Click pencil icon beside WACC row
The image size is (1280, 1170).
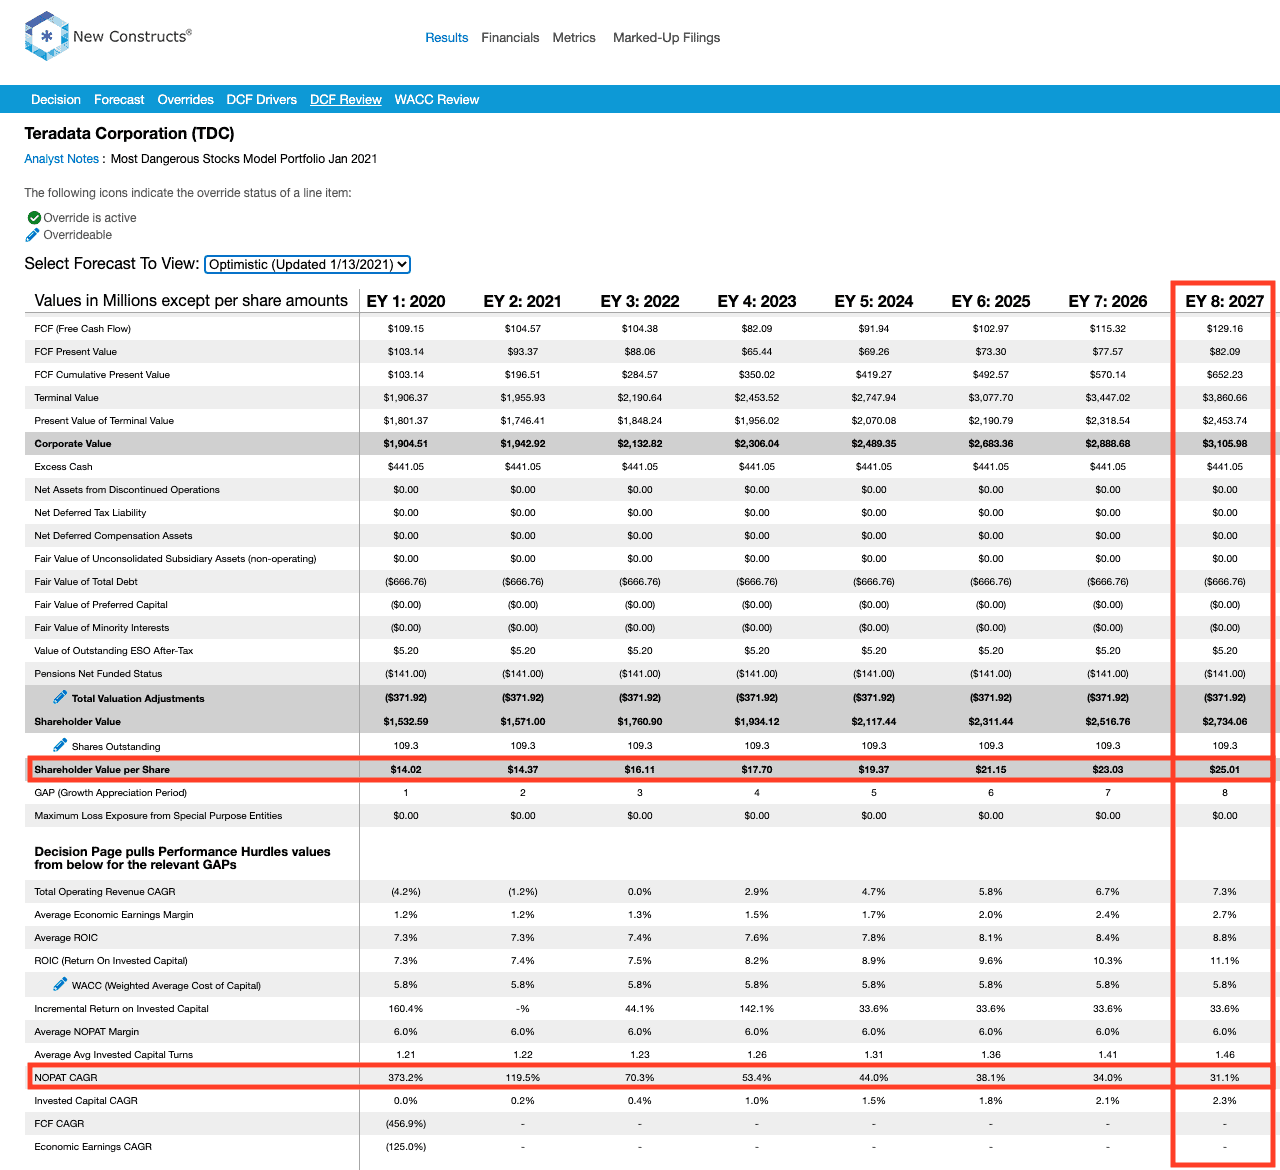(x=60, y=984)
